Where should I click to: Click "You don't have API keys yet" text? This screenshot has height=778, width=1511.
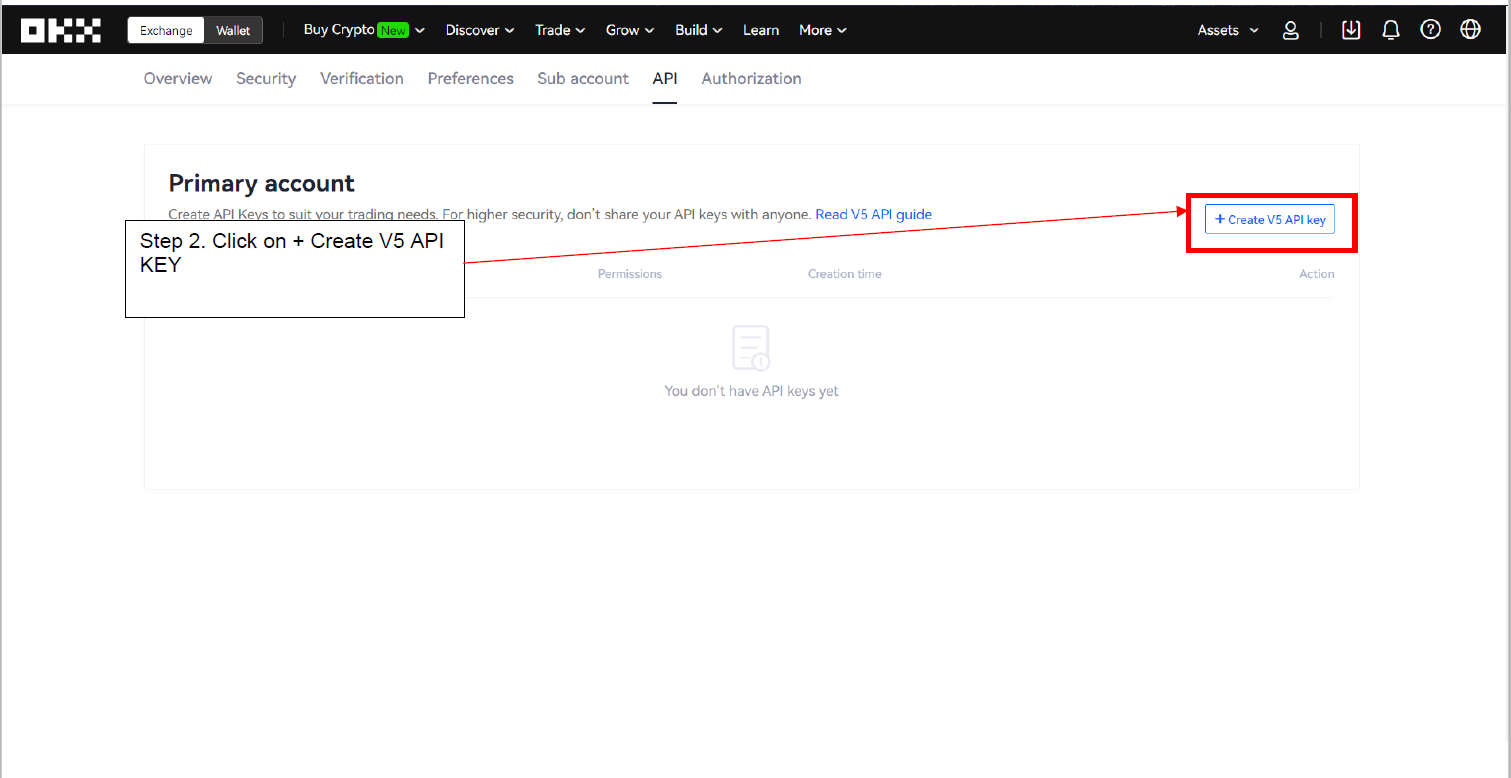click(x=752, y=391)
